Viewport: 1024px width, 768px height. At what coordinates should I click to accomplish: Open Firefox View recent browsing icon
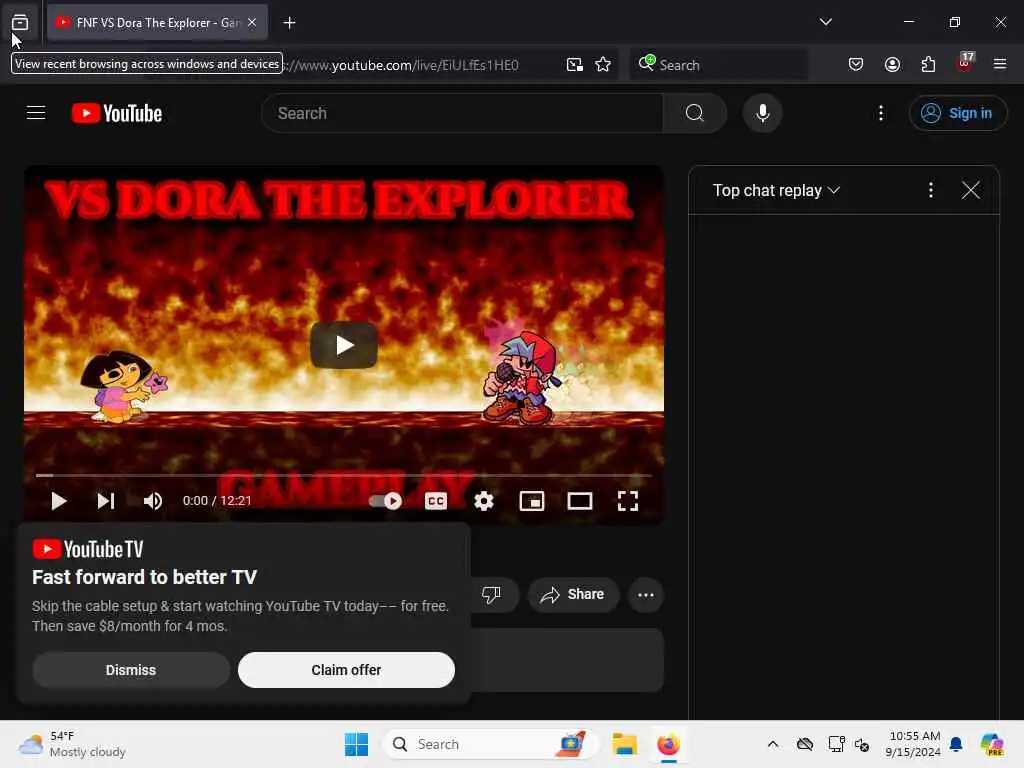20,22
